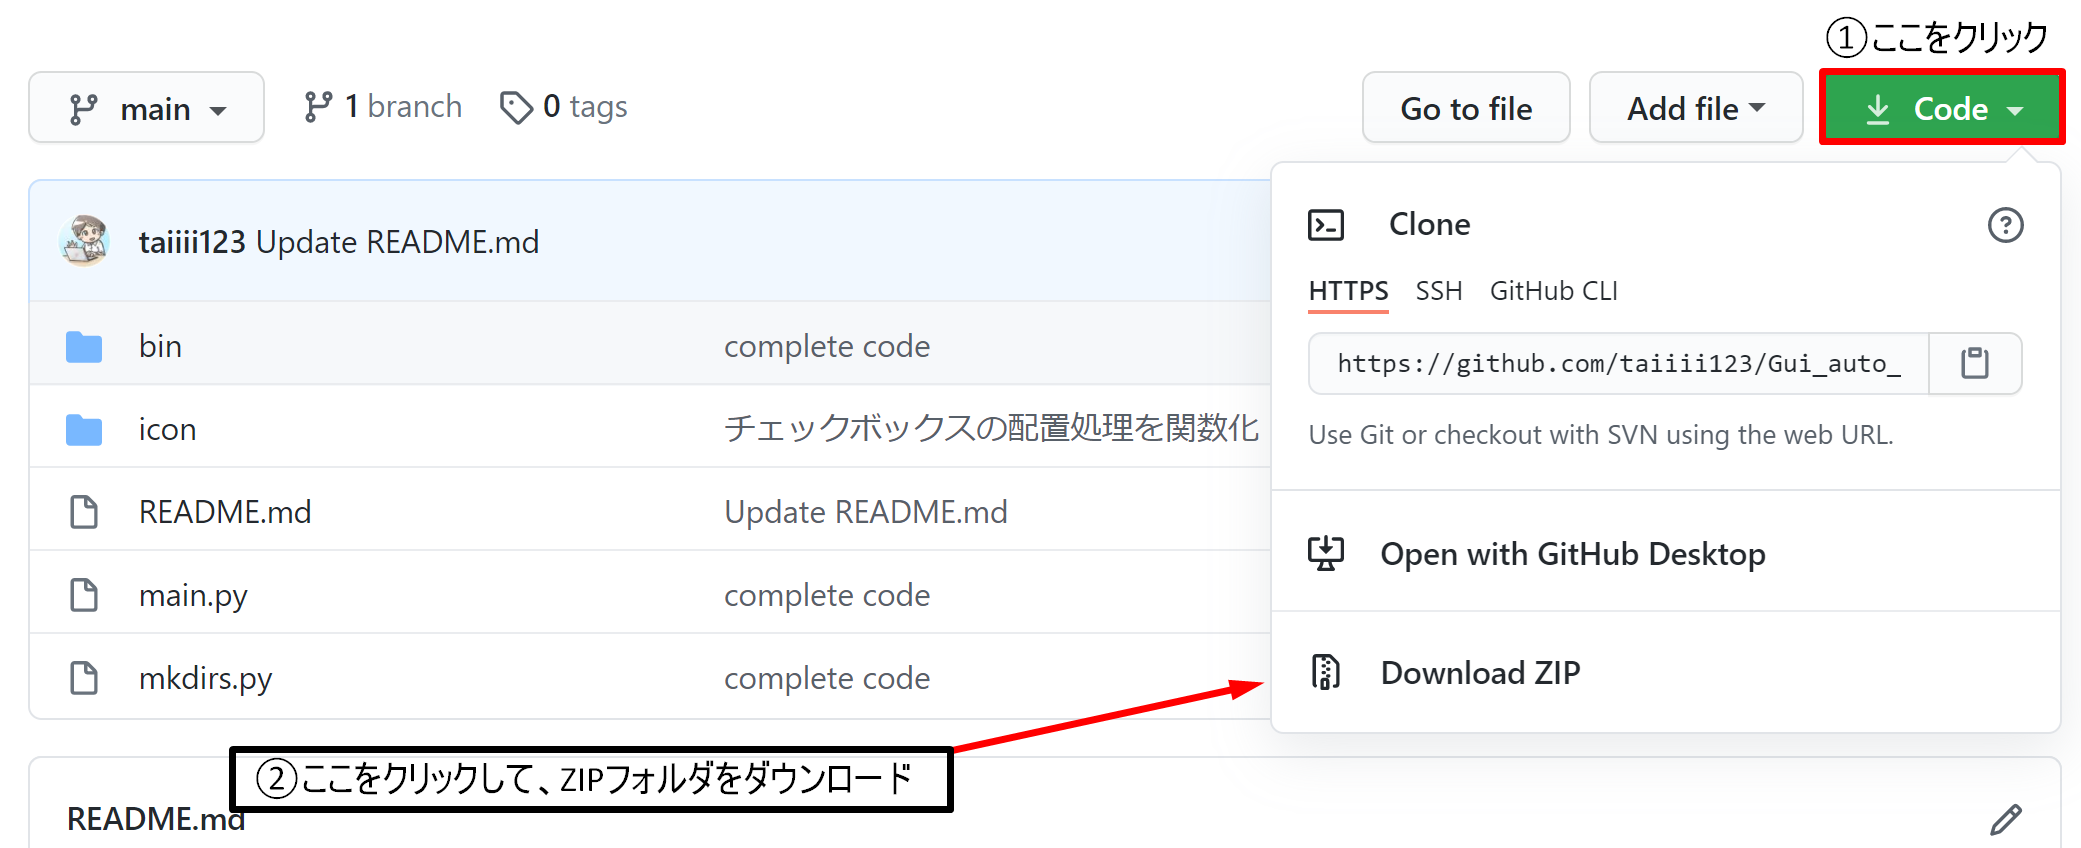Click the ZIP file icon
The width and height of the screenshot is (2081, 848).
pos(1326,672)
